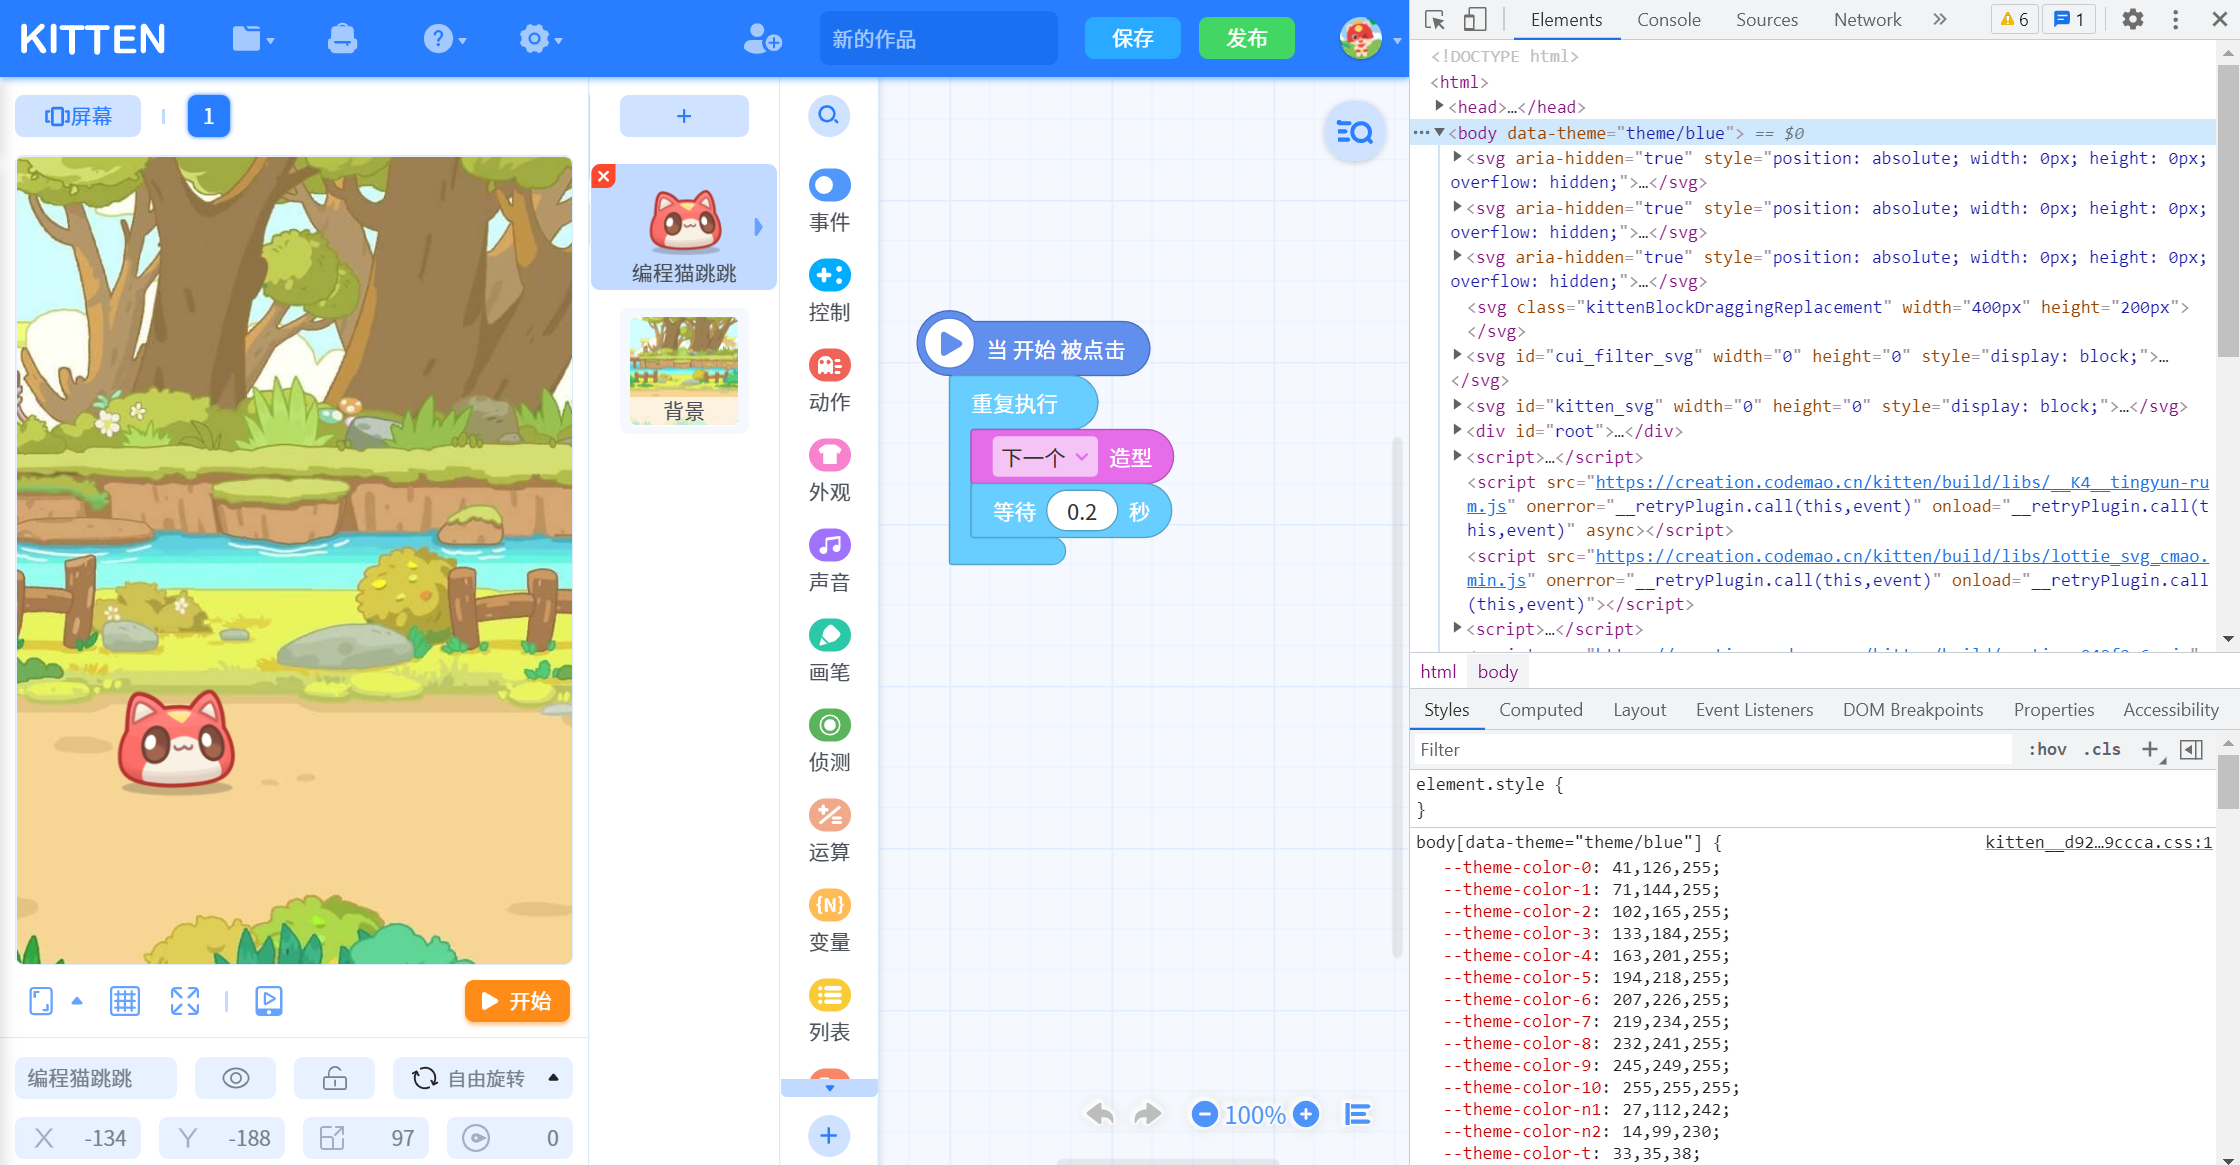This screenshot has width=2240, height=1165.
Task: Zoom in the workspace with plus button
Action: point(1305,1114)
